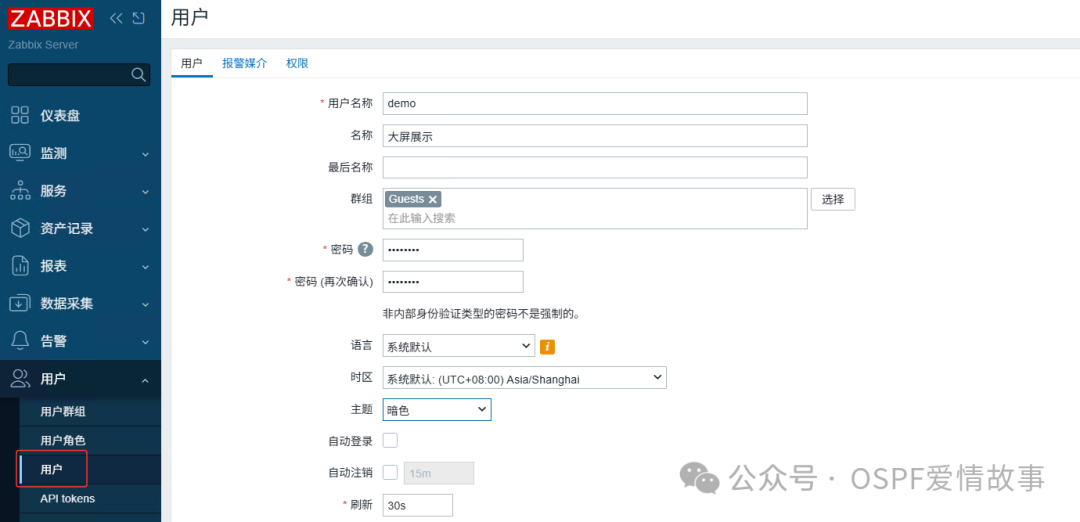Enable the 自动登录 checkbox
1080x522 pixels.
coord(390,440)
